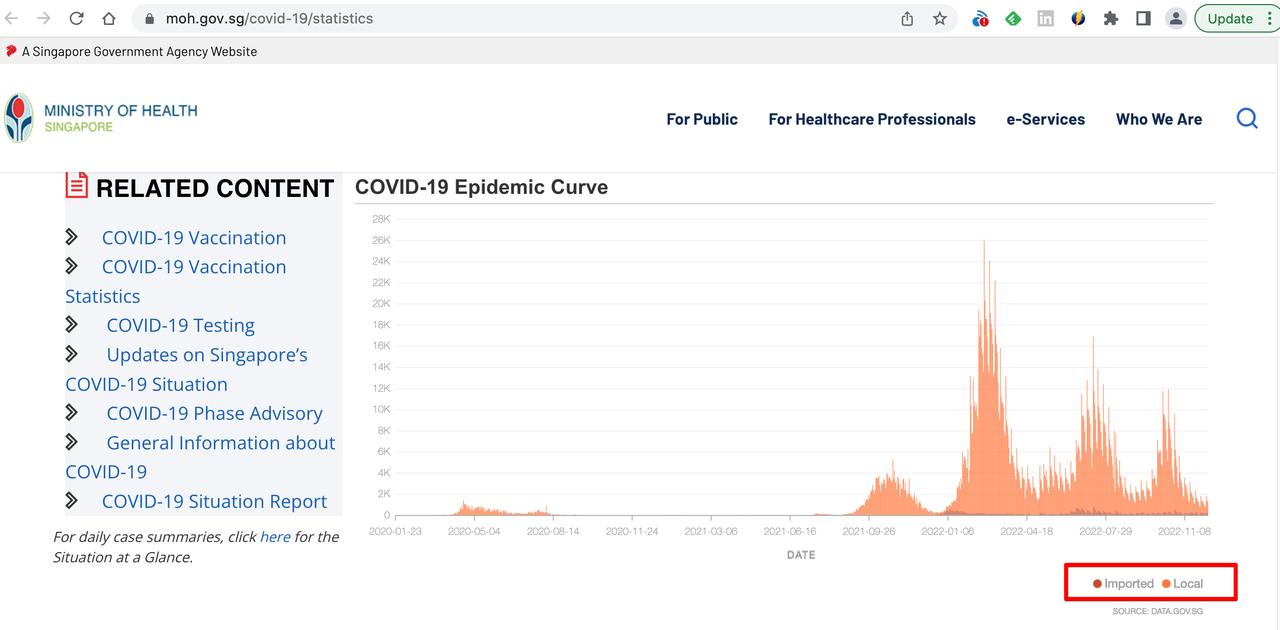This screenshot has width=1280, height=630.
Task: Open the browser profile avatar icon
Action: click(x=1176, y=18)
